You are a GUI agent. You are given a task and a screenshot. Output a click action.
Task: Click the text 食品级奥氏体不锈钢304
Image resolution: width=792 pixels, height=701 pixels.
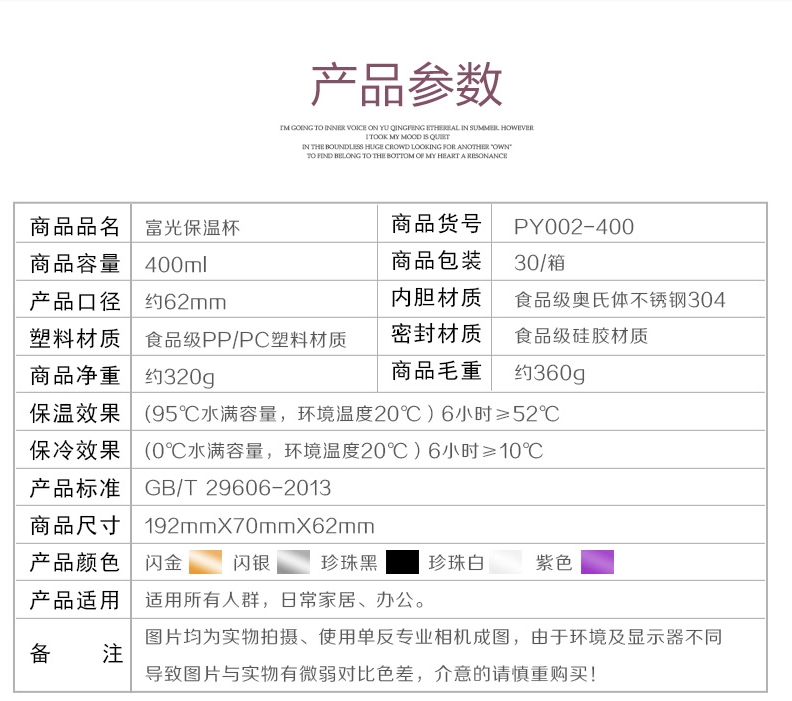[620, 300]
